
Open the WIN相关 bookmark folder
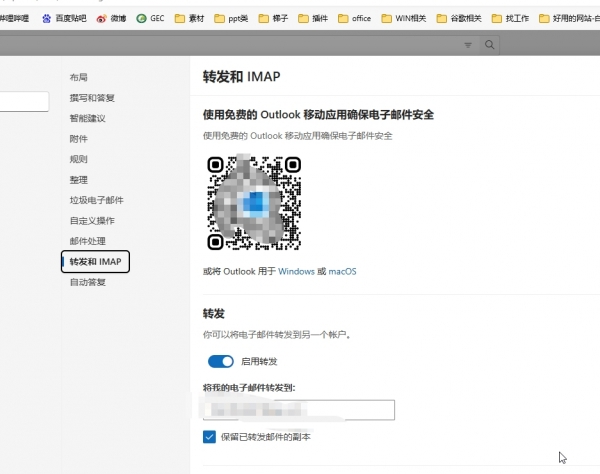pyautogui.click(x=404, y=18)
